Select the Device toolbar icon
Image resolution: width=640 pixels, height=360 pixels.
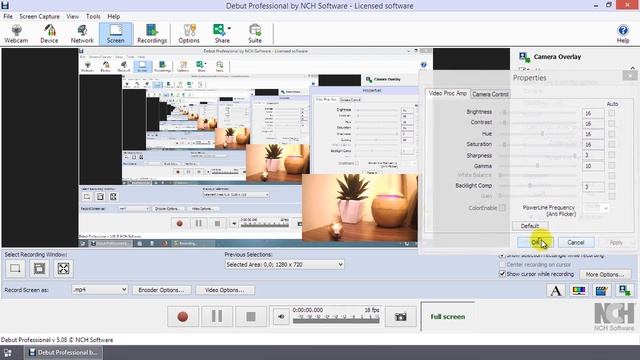(49, 34)
